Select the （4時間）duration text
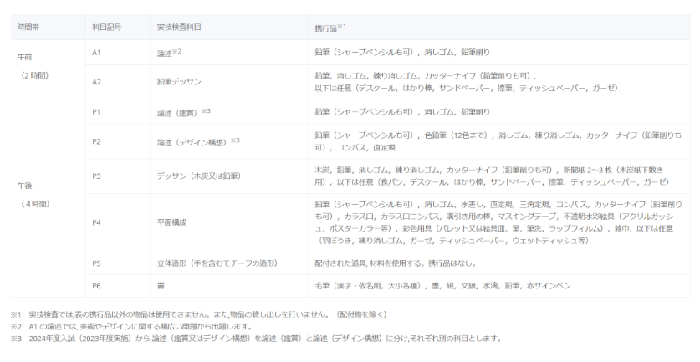Viewport: 700px width, 362px height. [35, 204]
